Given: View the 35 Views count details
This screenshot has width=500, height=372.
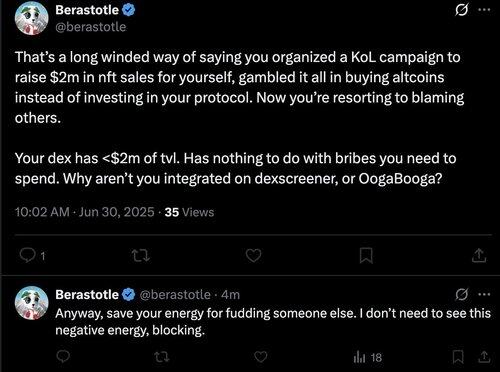Looking at the screenshot, I should click(189, 212).
